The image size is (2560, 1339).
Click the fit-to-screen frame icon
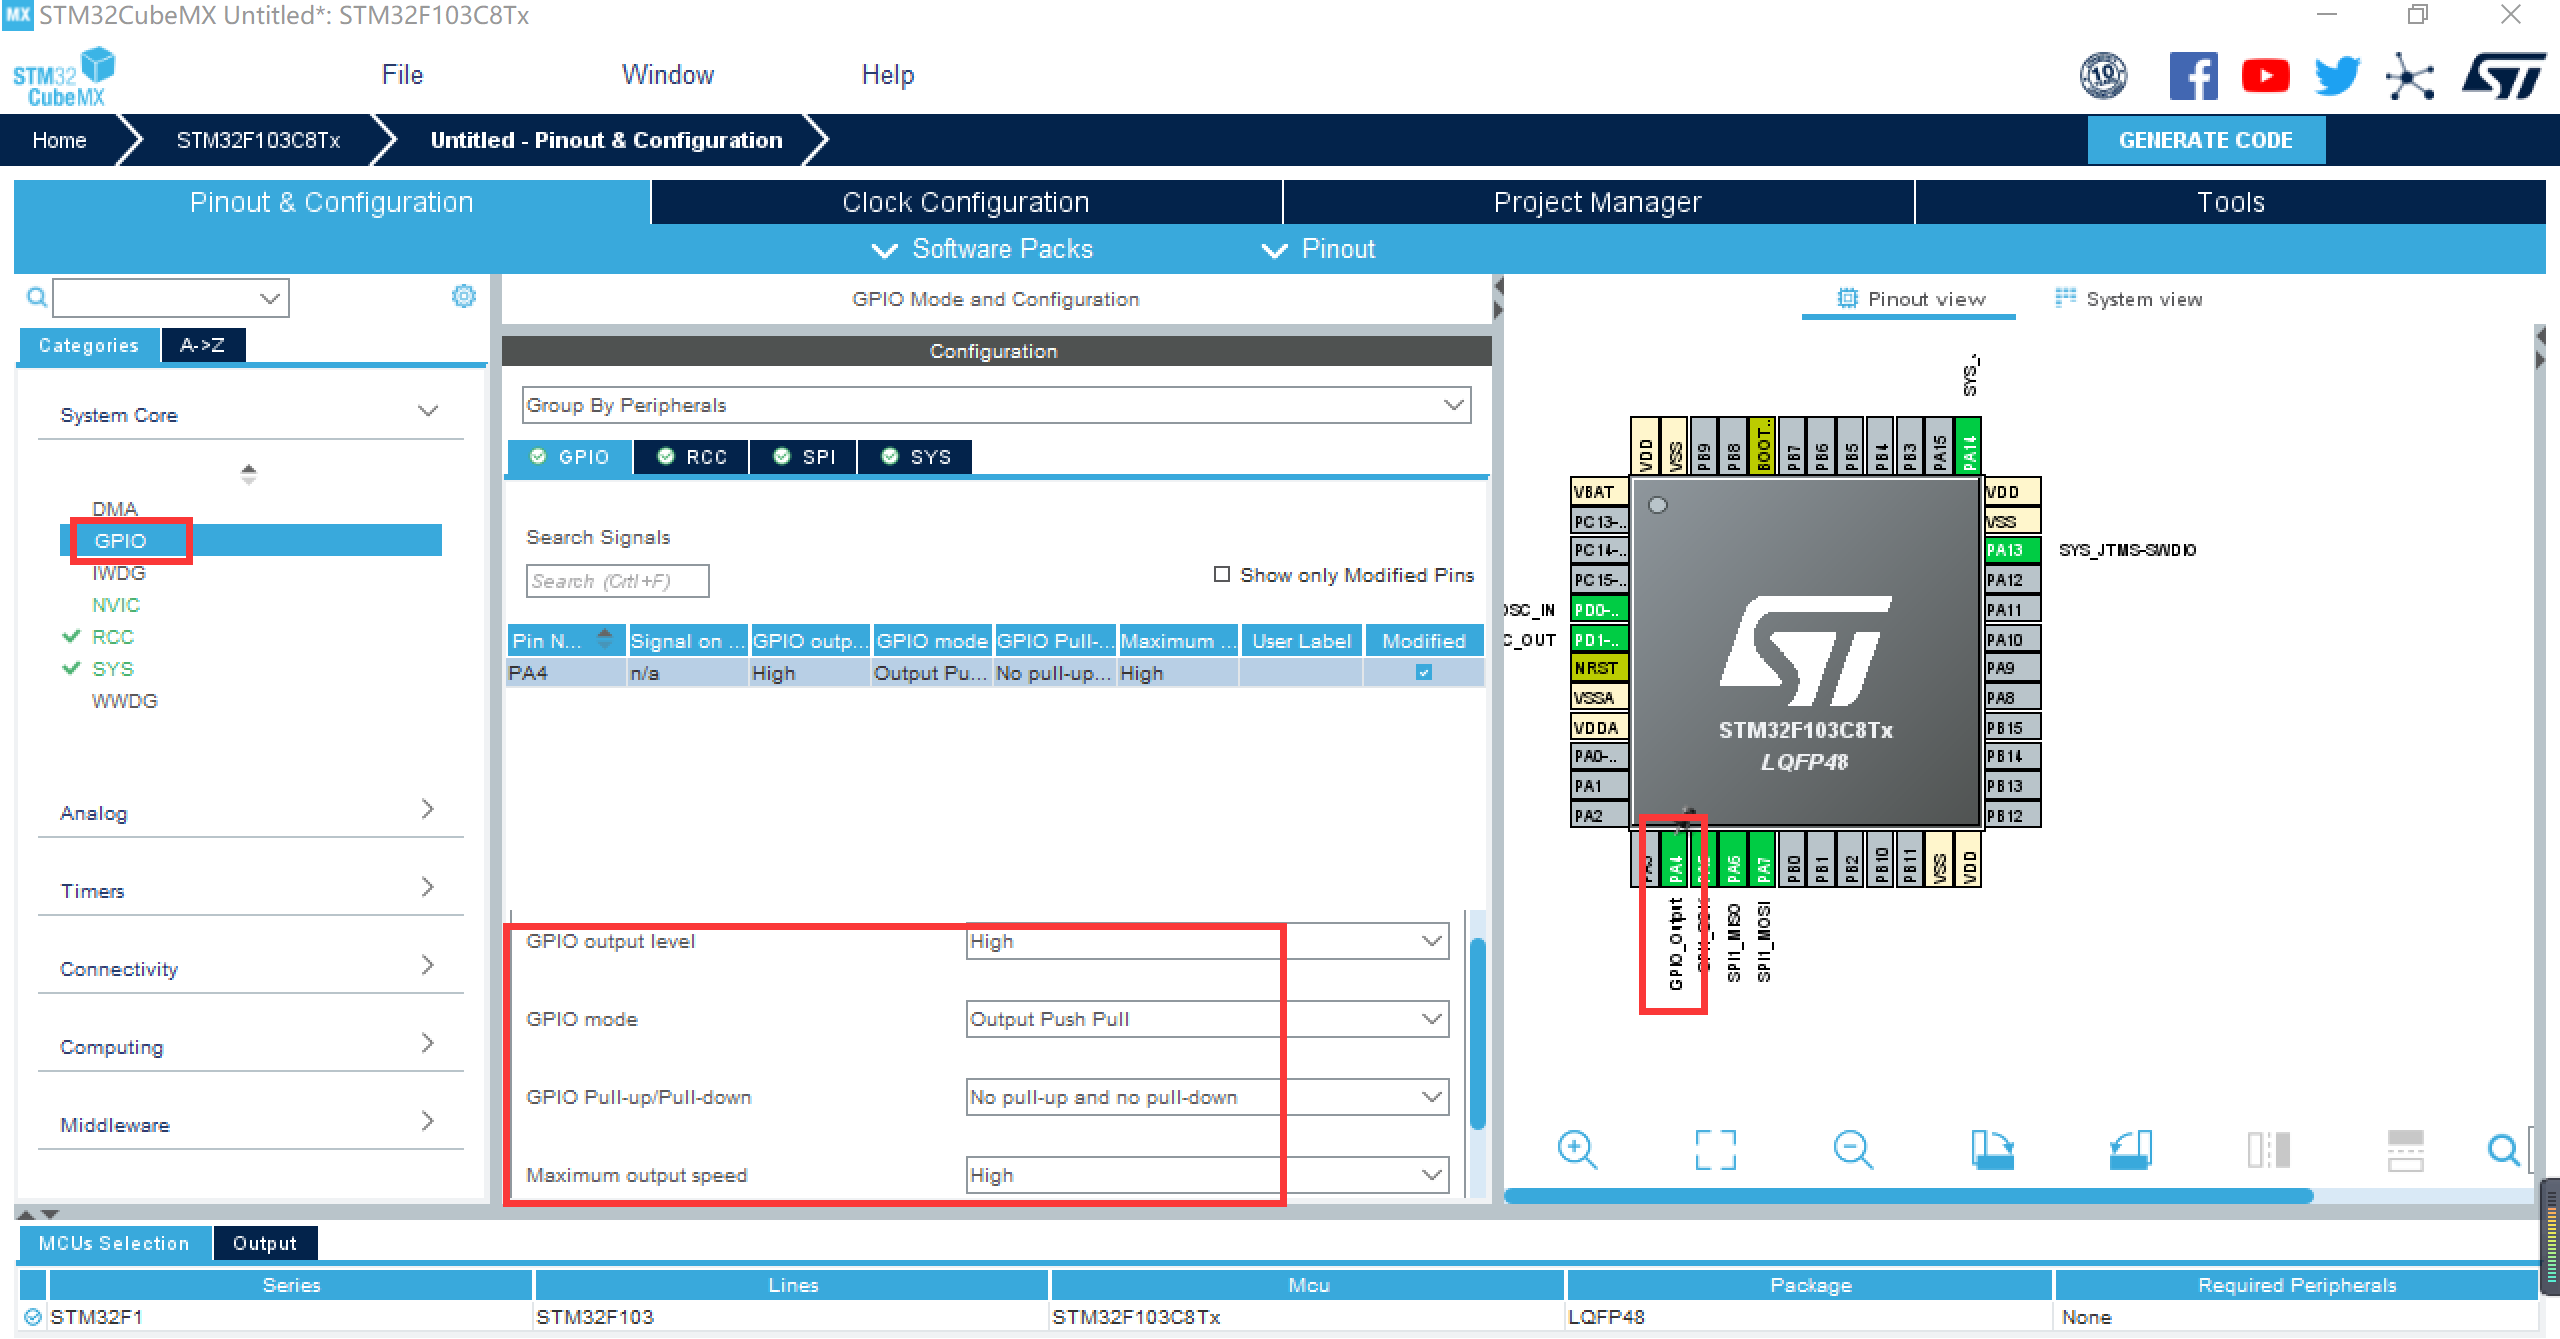click(1715, 1149)
